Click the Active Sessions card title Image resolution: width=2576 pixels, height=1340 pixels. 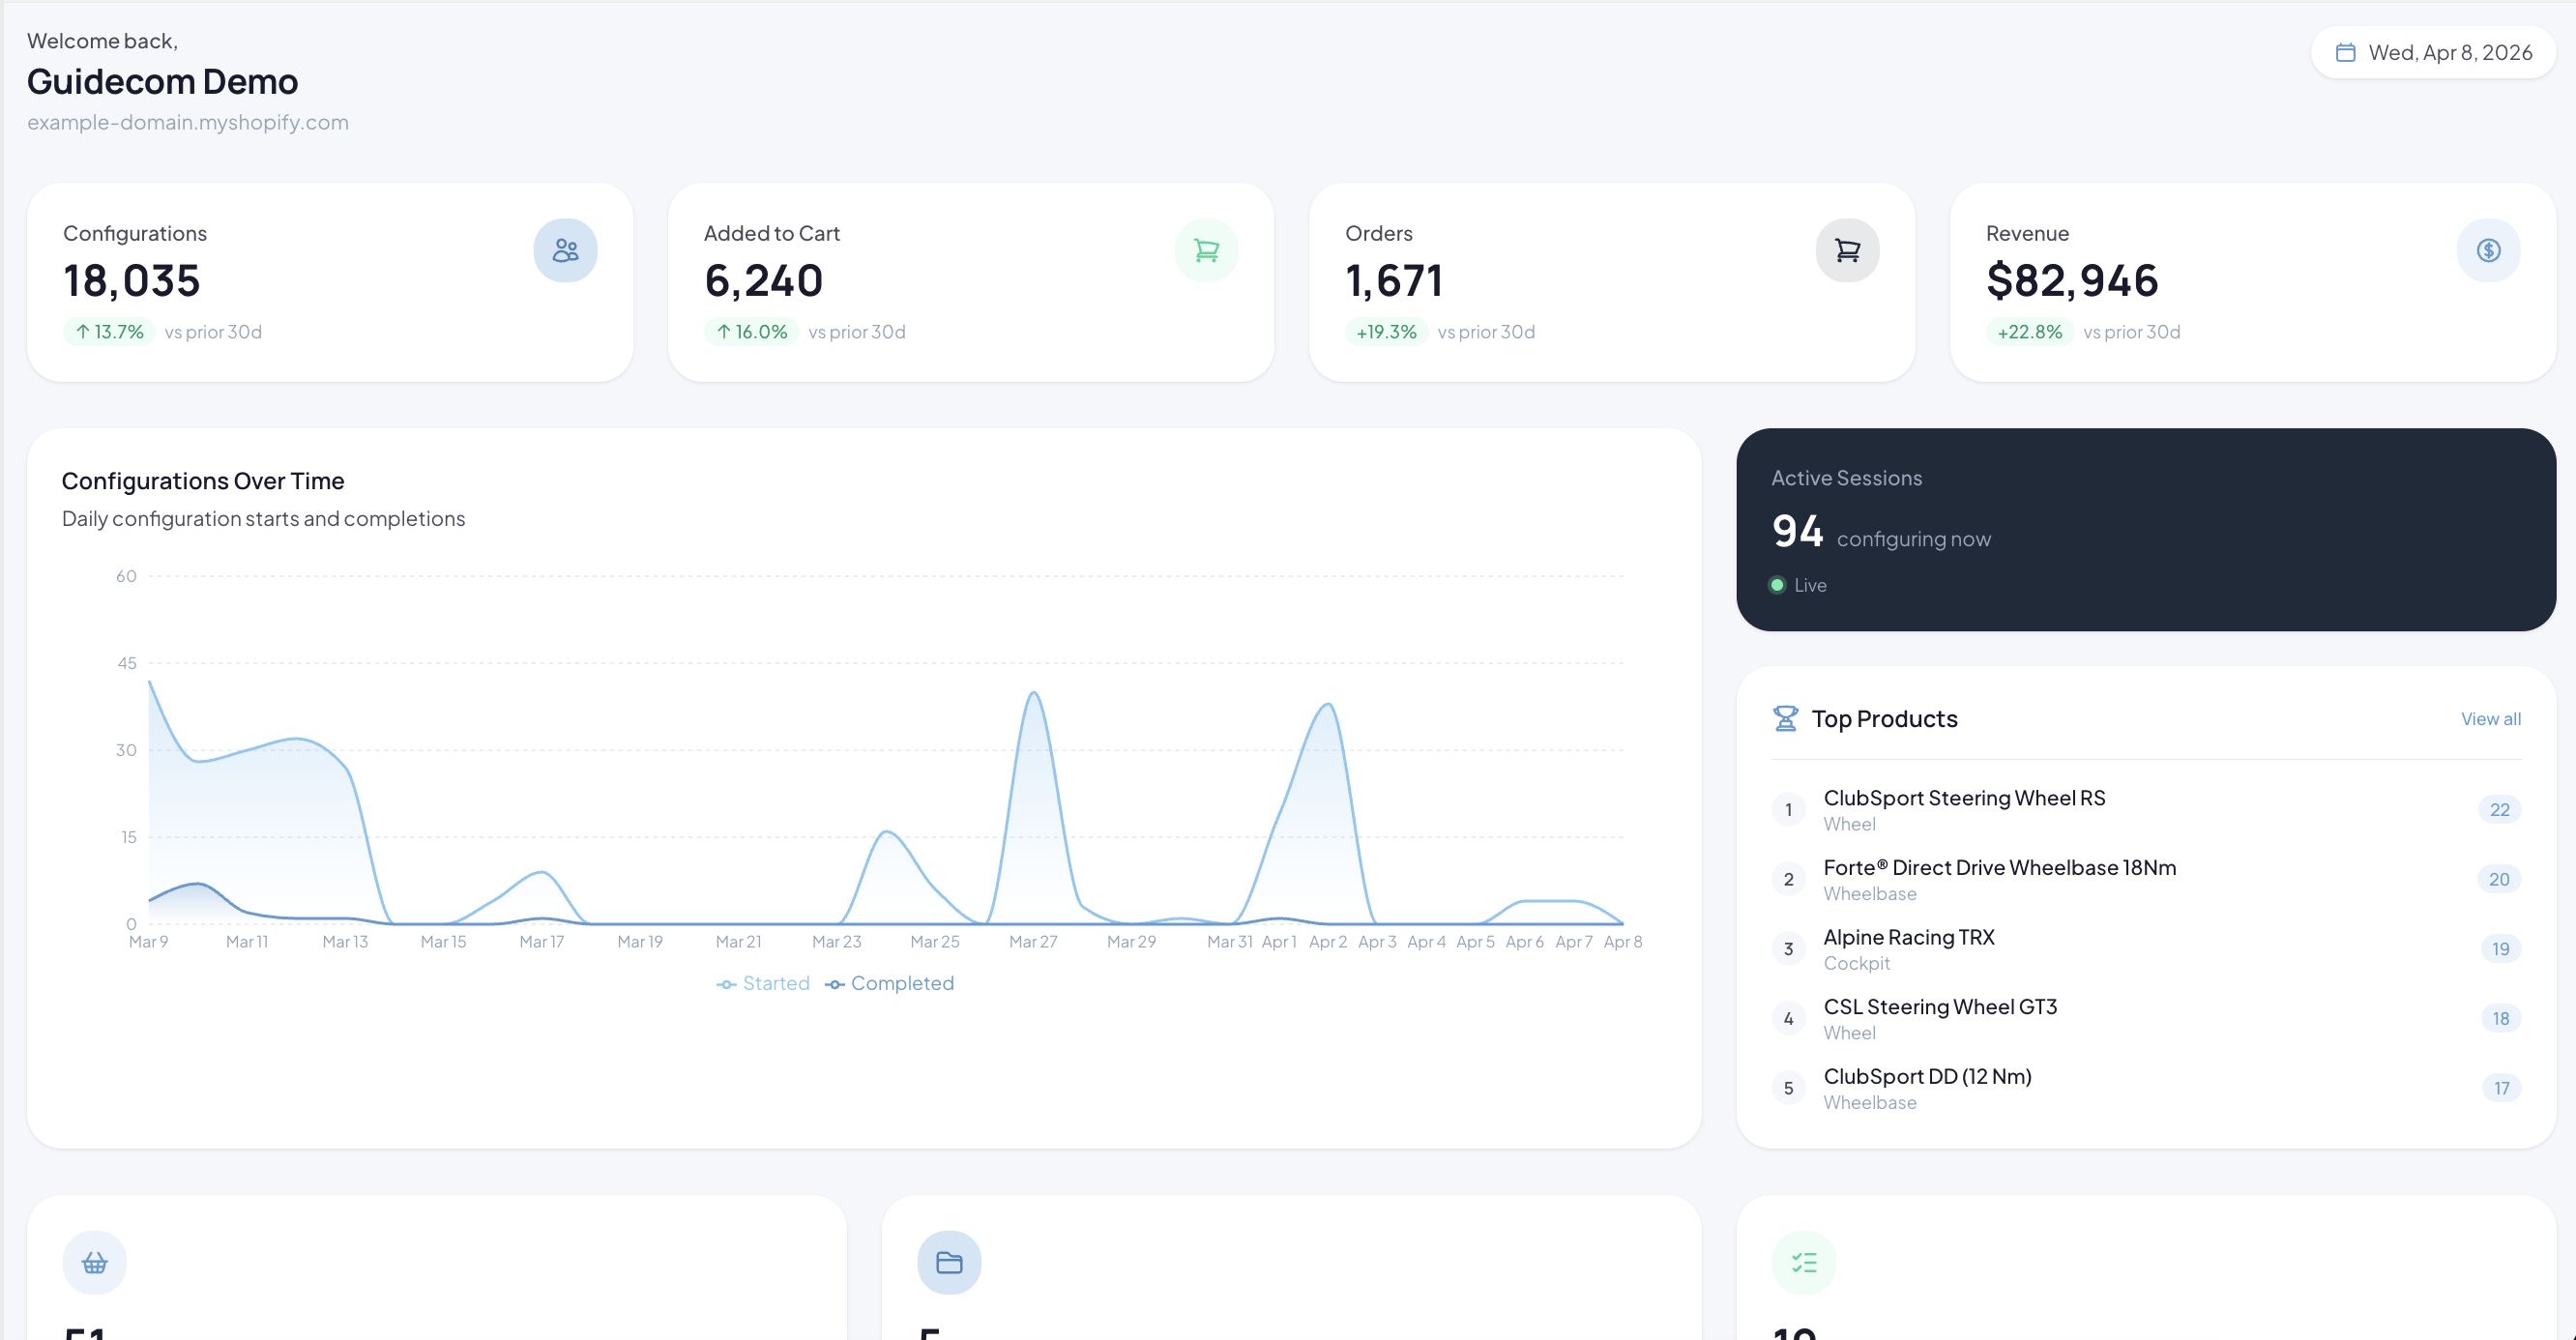point(1846,479)
